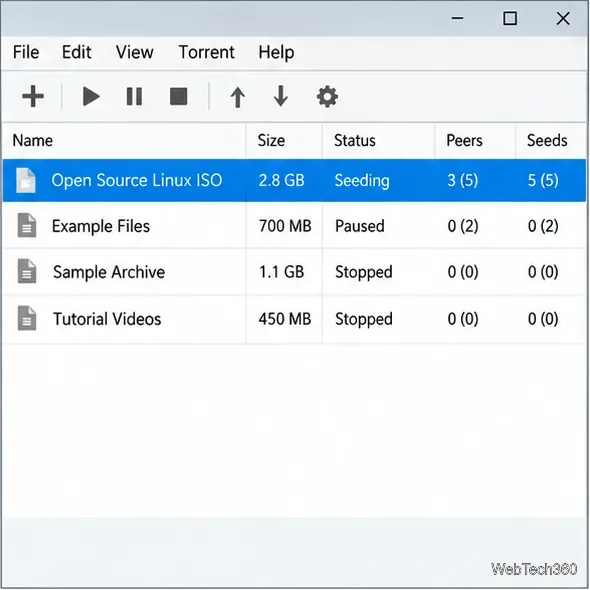Select the Open Source Linux ISO name
The height and width of the screenshot is (590, 590).
(137, 180)
